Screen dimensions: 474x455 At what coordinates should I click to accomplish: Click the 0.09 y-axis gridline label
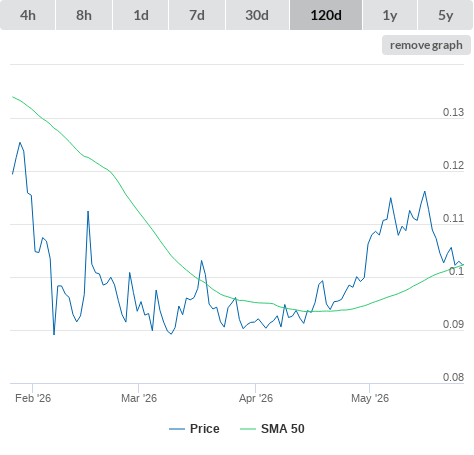453,324
